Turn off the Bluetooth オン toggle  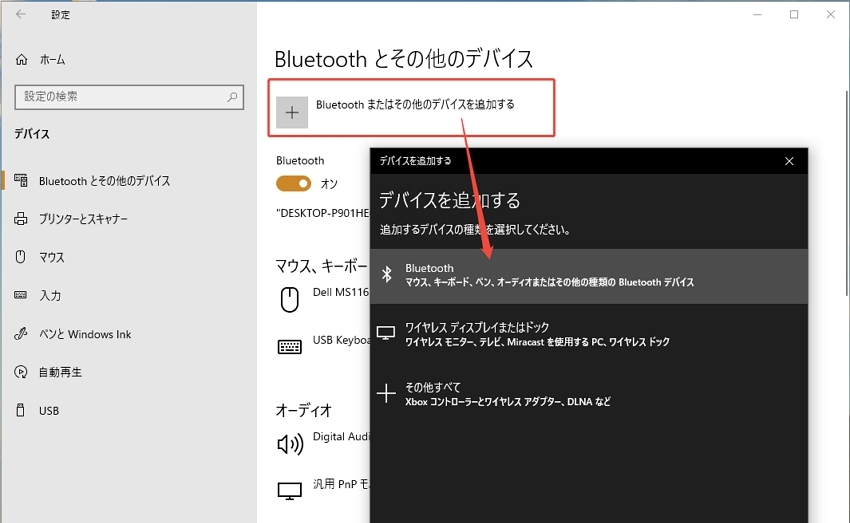click(293, 183)
